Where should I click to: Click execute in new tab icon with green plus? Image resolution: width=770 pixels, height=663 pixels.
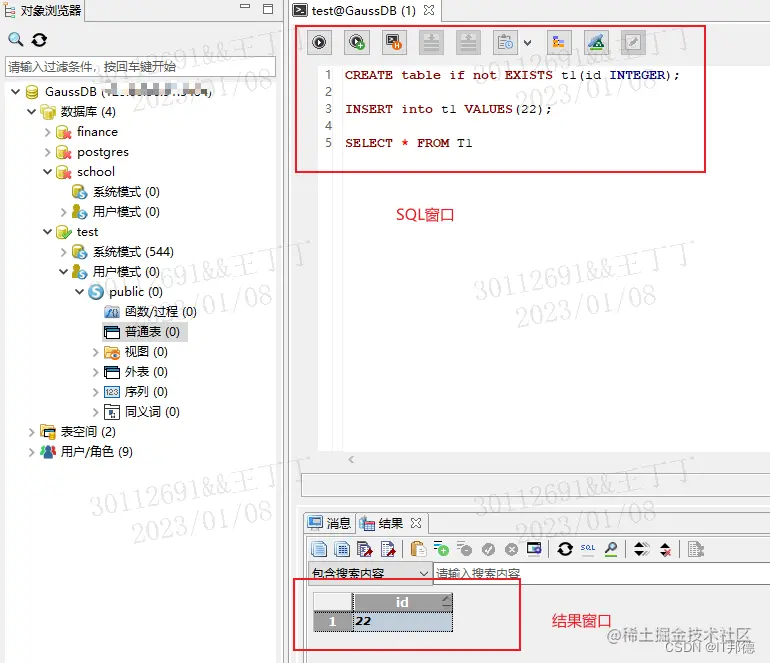(x=357, y=42)
